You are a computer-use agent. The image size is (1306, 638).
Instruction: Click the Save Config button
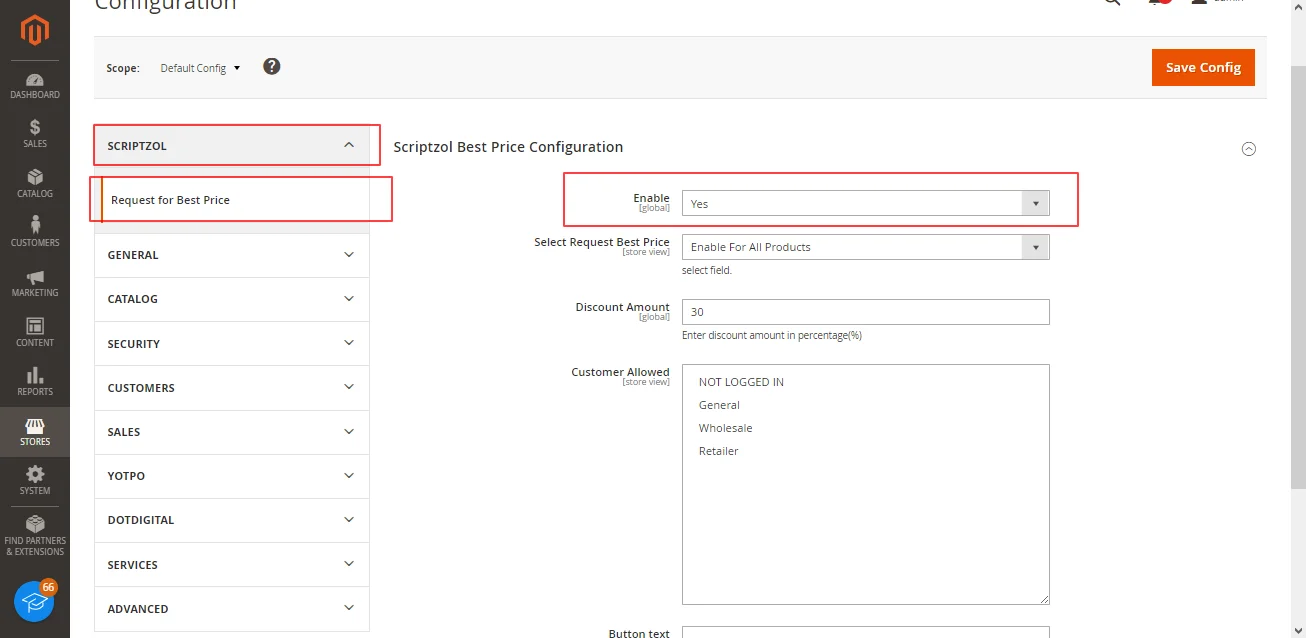1203,67
